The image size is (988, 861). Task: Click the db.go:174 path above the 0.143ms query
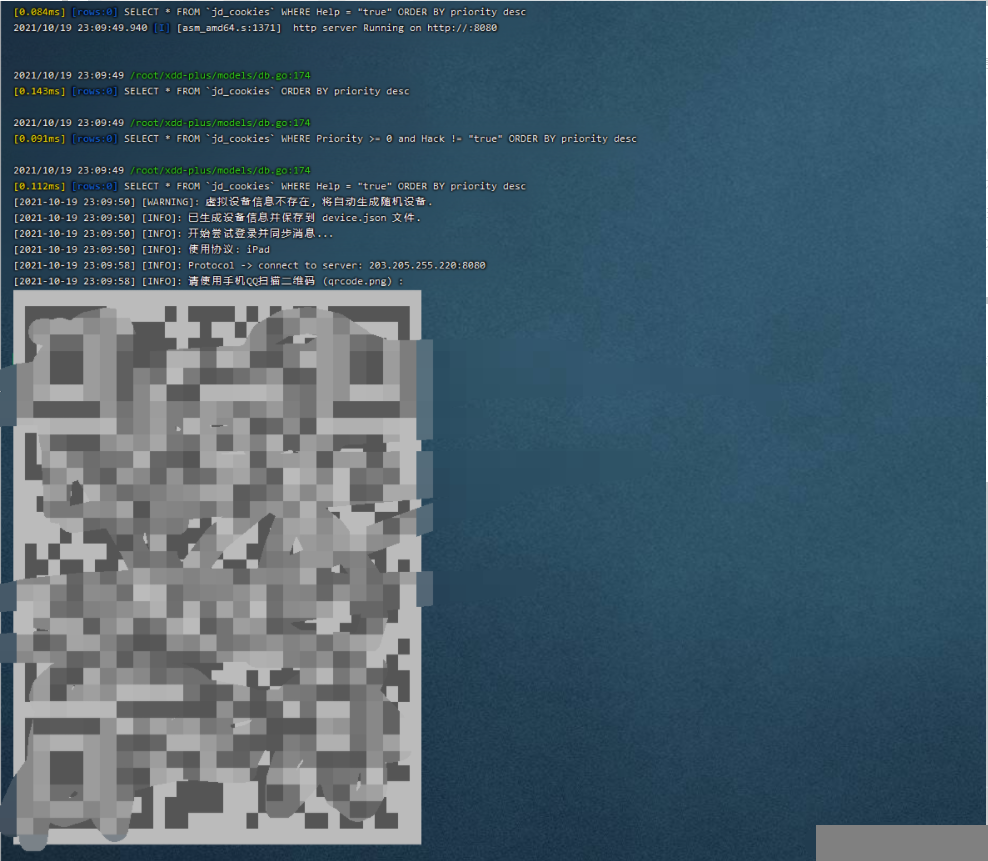220,75
